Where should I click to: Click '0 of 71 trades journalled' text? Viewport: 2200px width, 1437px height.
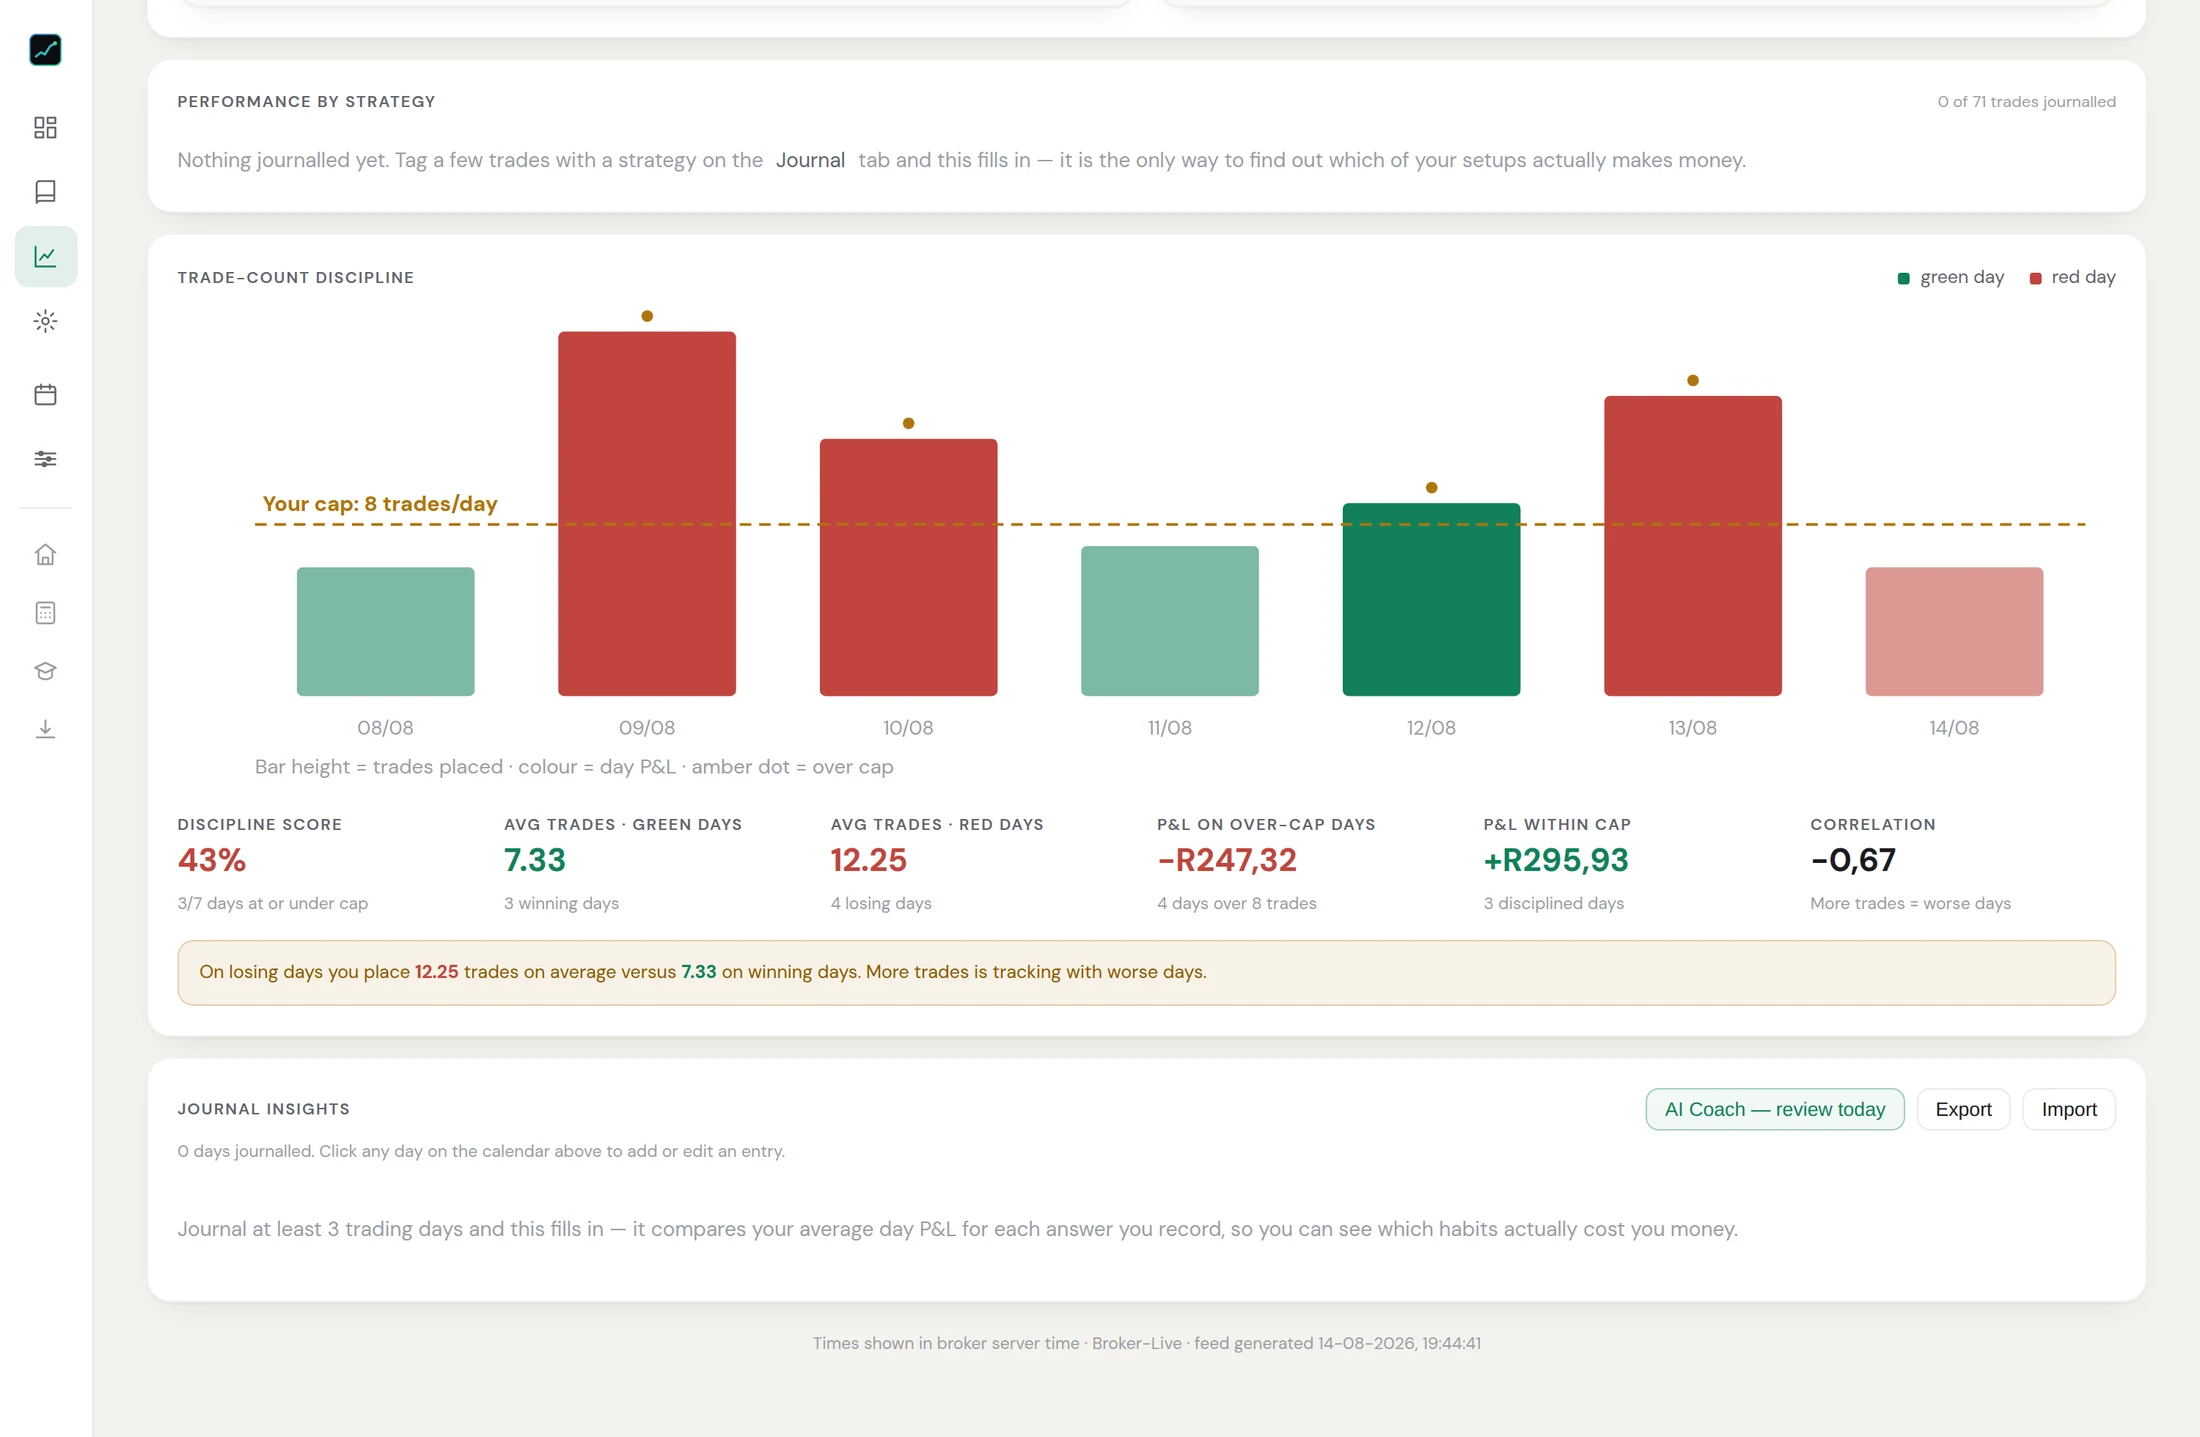[2026, 102]
